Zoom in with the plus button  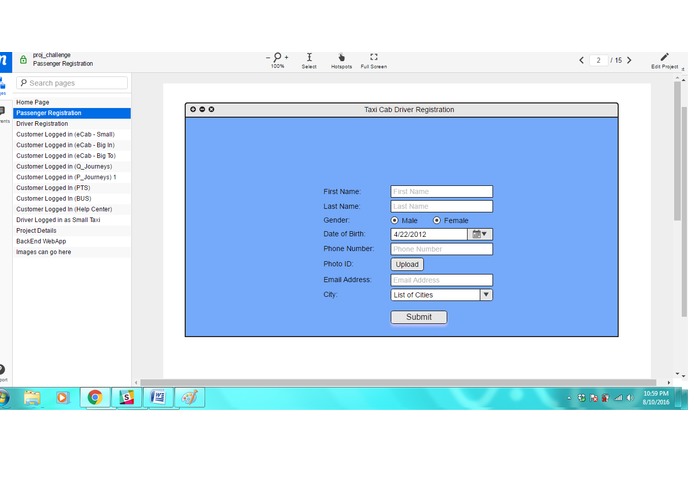286,57
